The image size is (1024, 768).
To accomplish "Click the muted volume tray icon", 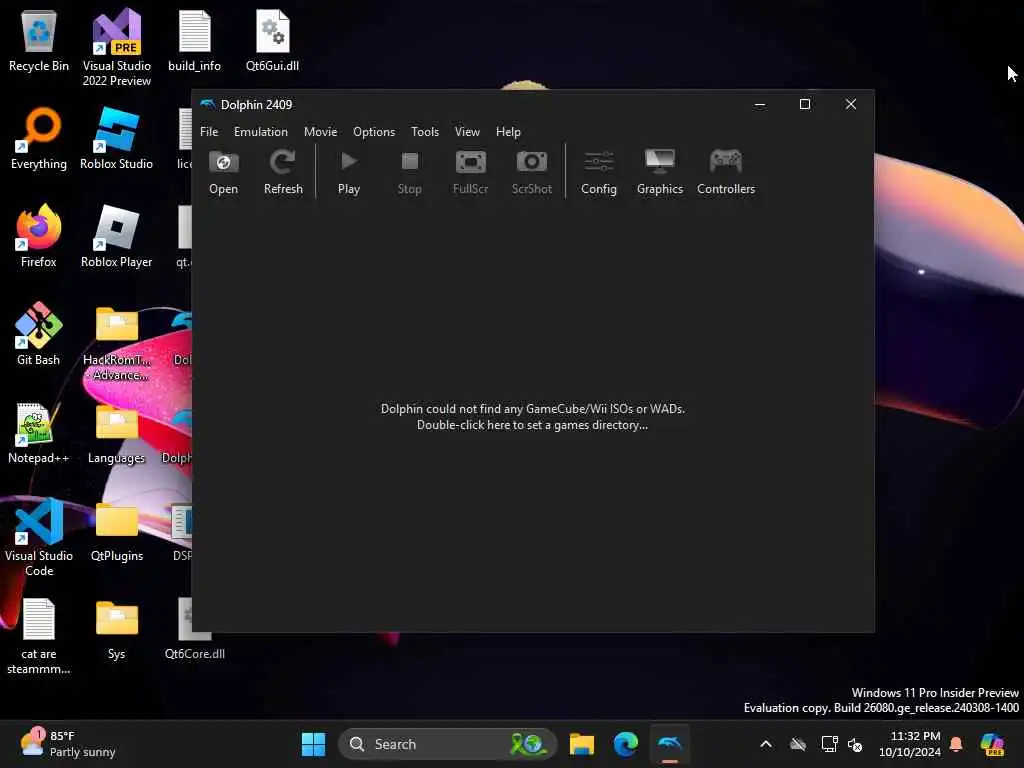I will (855, 744).
